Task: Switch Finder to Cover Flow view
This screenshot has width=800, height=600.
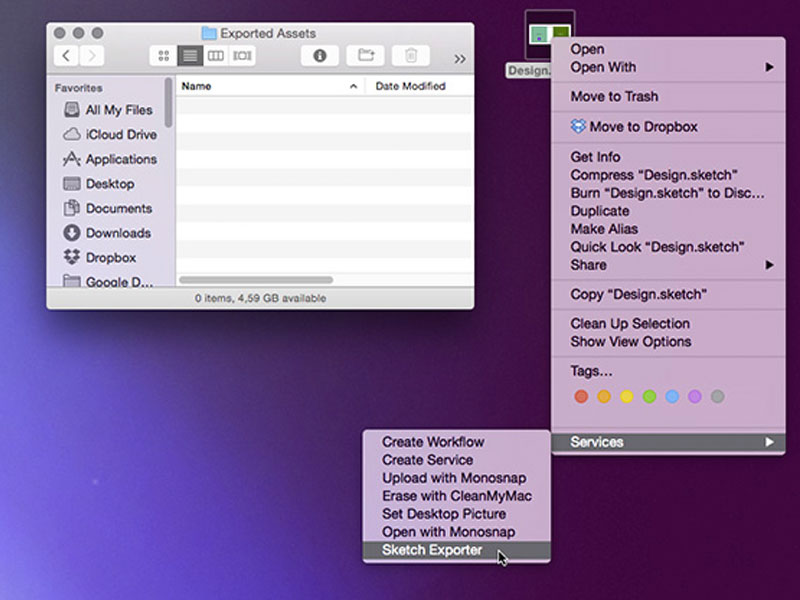Action: pos(242,56)
